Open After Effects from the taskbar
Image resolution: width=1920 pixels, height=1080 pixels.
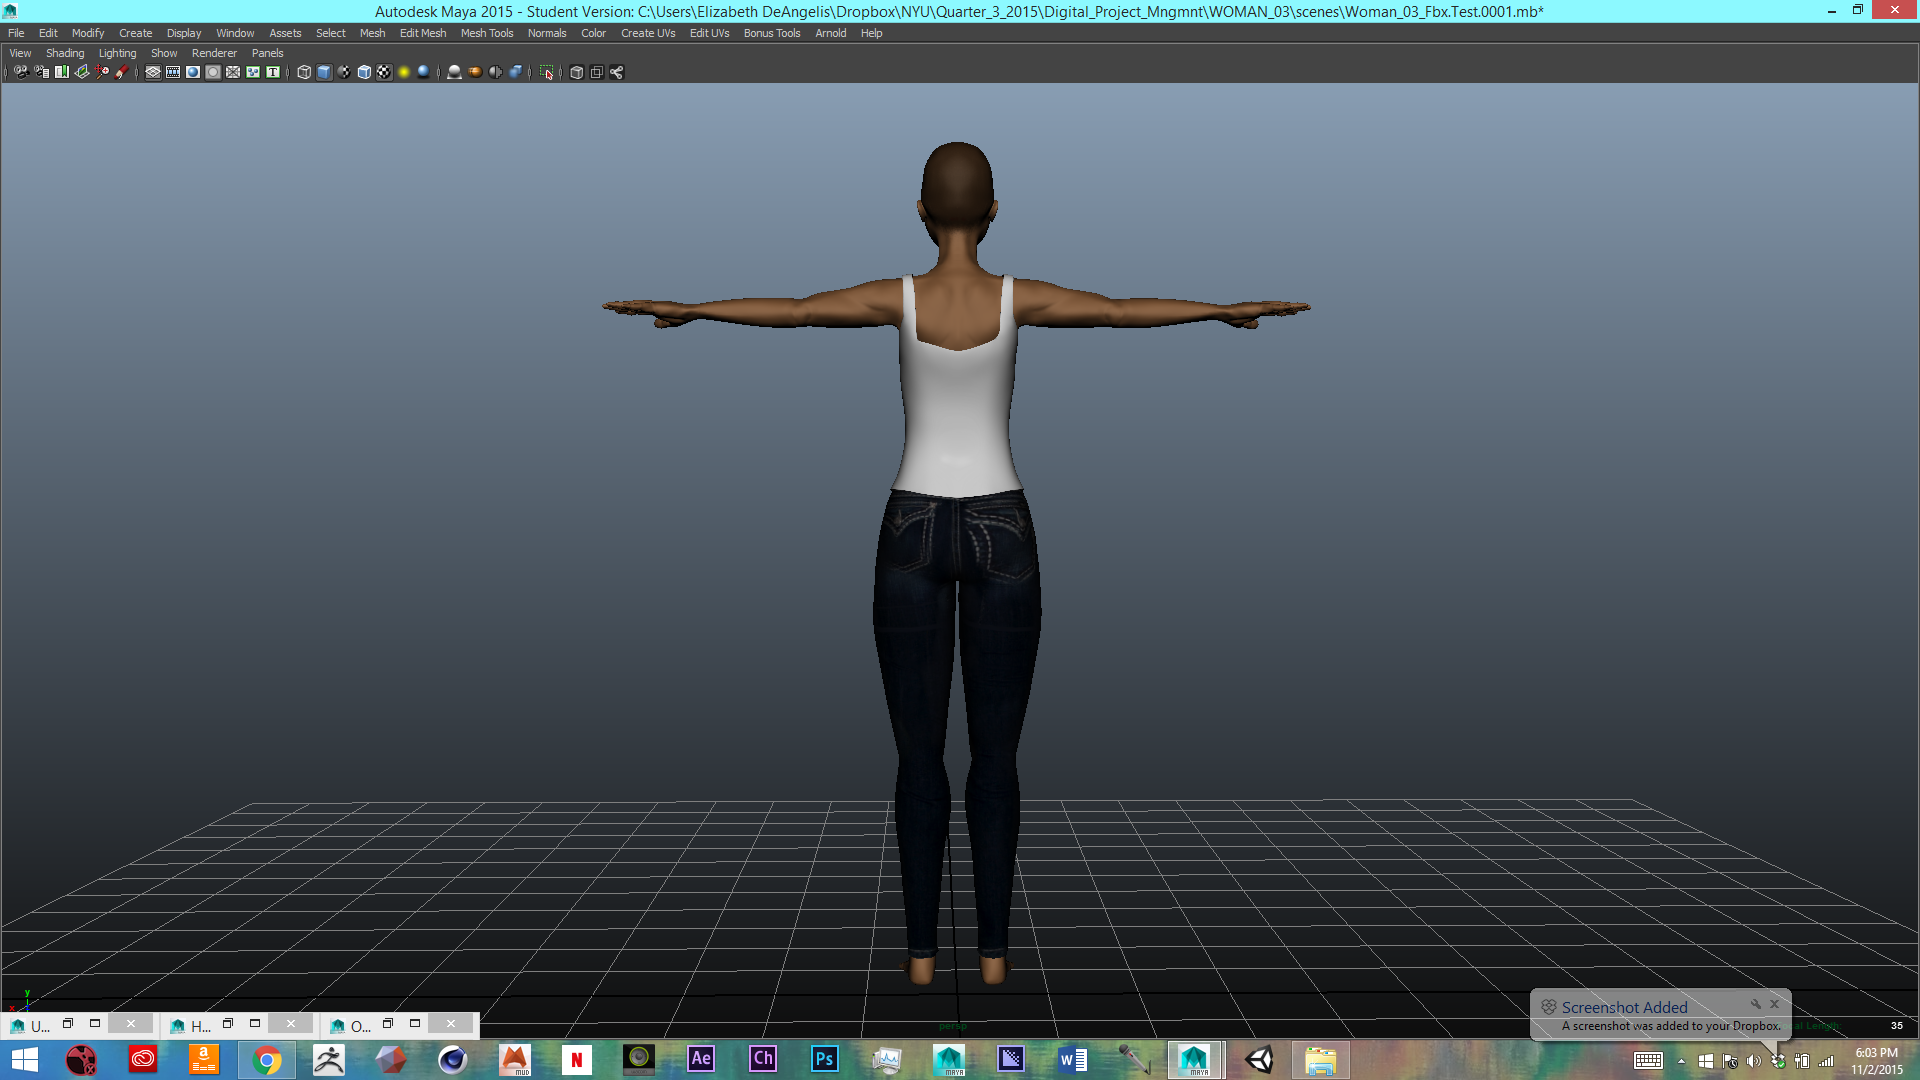pos(701,1059)
